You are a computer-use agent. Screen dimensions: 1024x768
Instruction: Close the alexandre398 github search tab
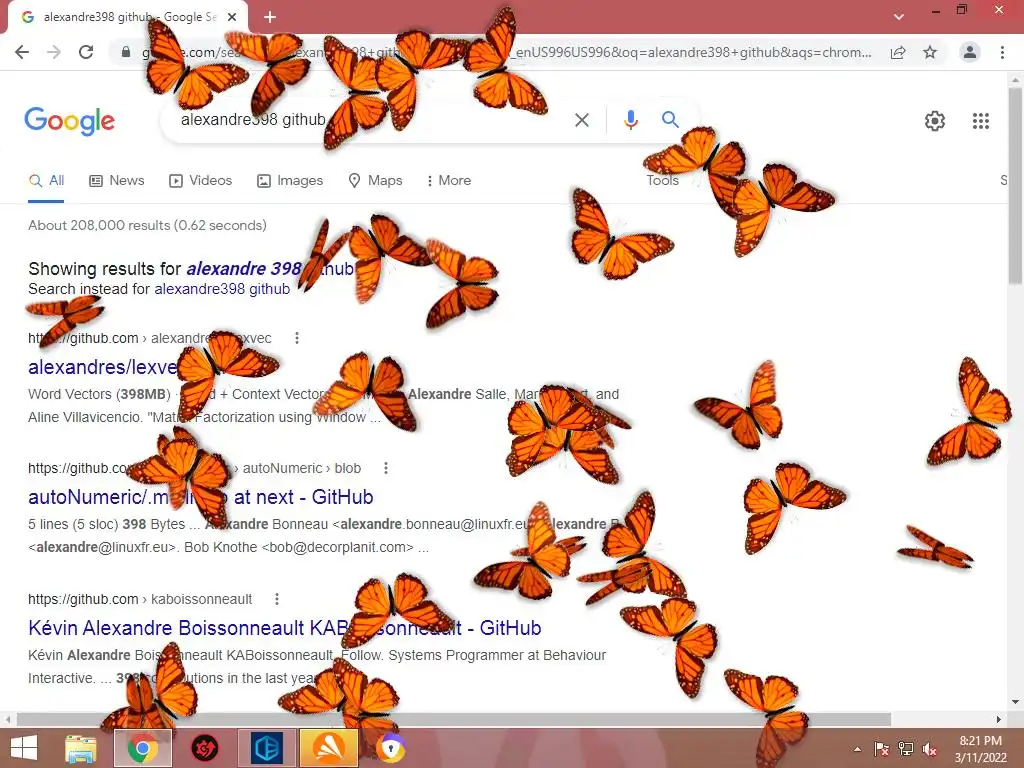[x=232, y=17]
